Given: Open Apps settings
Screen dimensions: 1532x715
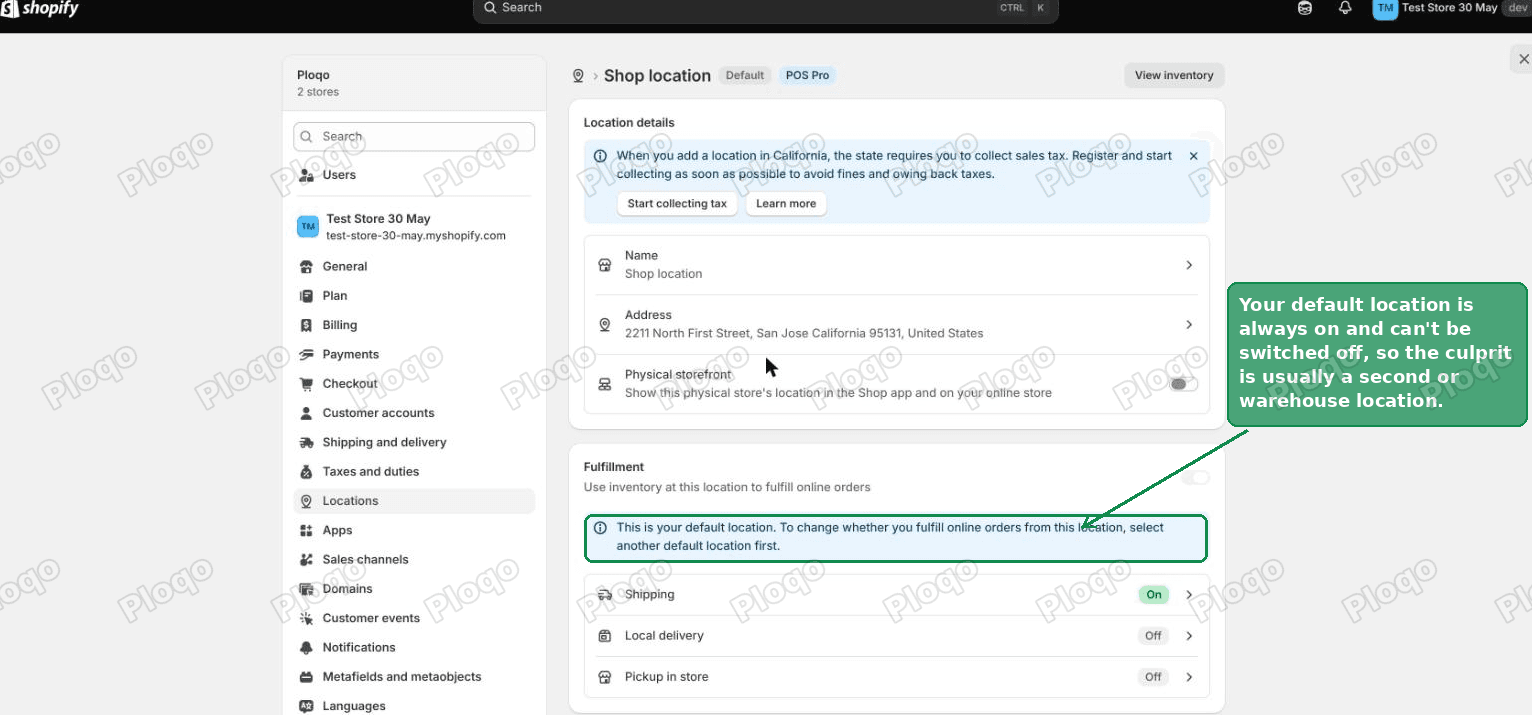Looking at the screenshot, I should pyautogui.click(x=414, y=530).
